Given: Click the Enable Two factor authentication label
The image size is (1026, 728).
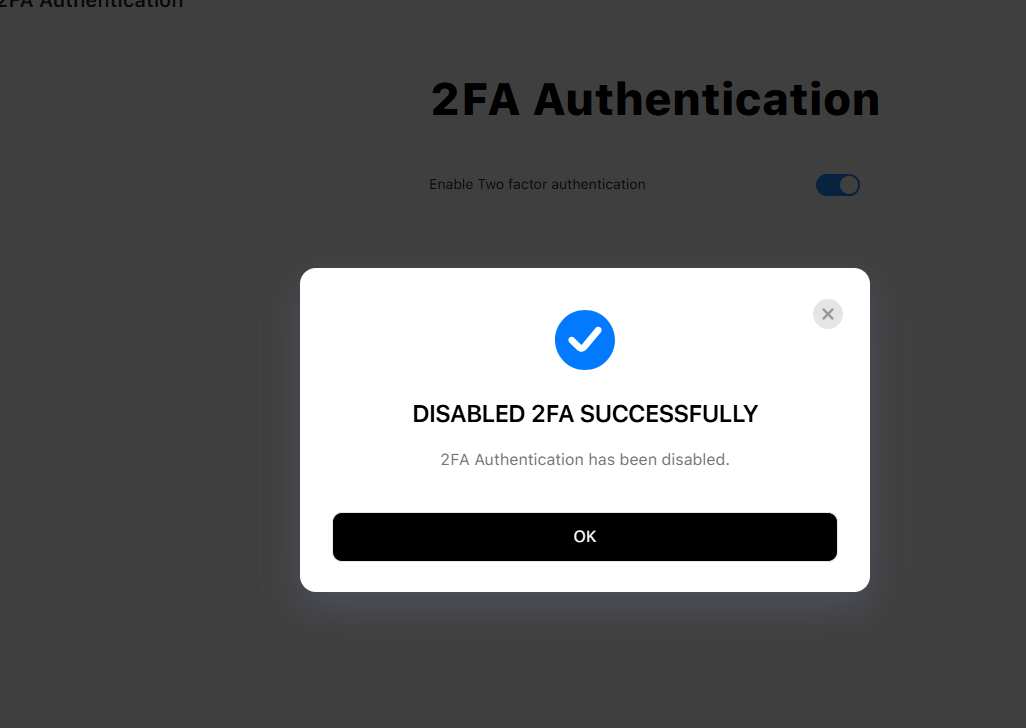Looking at the screenshot, I should point(537,185).
